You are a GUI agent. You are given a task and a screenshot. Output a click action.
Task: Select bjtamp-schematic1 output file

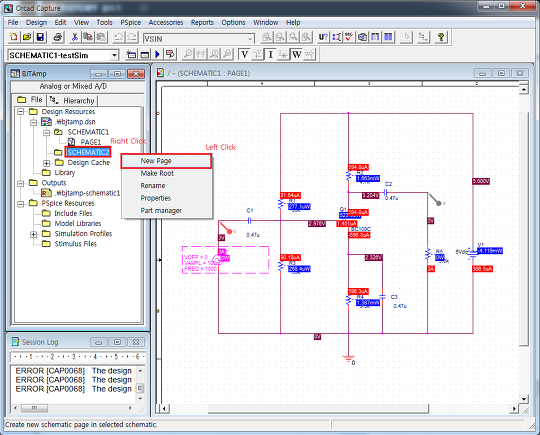(x=88, y=193)
